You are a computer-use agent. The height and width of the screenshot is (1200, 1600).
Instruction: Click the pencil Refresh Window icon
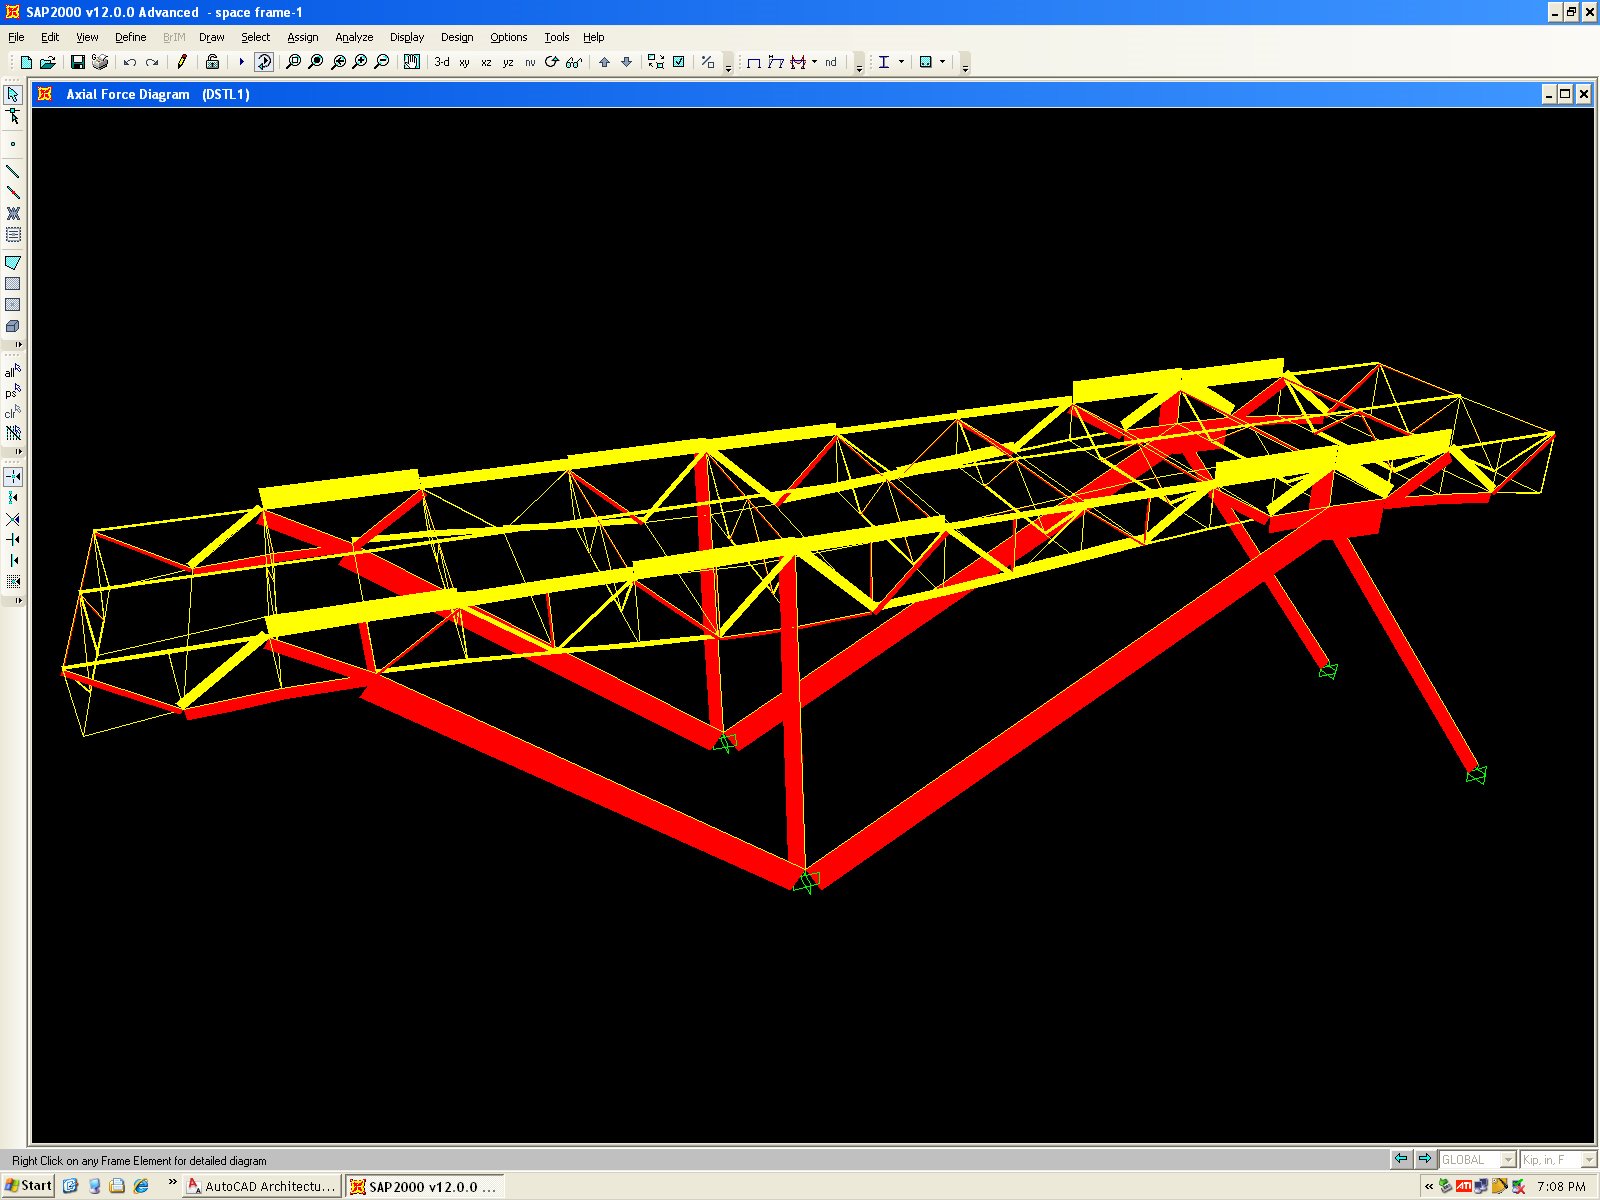(x=182, y=62)
